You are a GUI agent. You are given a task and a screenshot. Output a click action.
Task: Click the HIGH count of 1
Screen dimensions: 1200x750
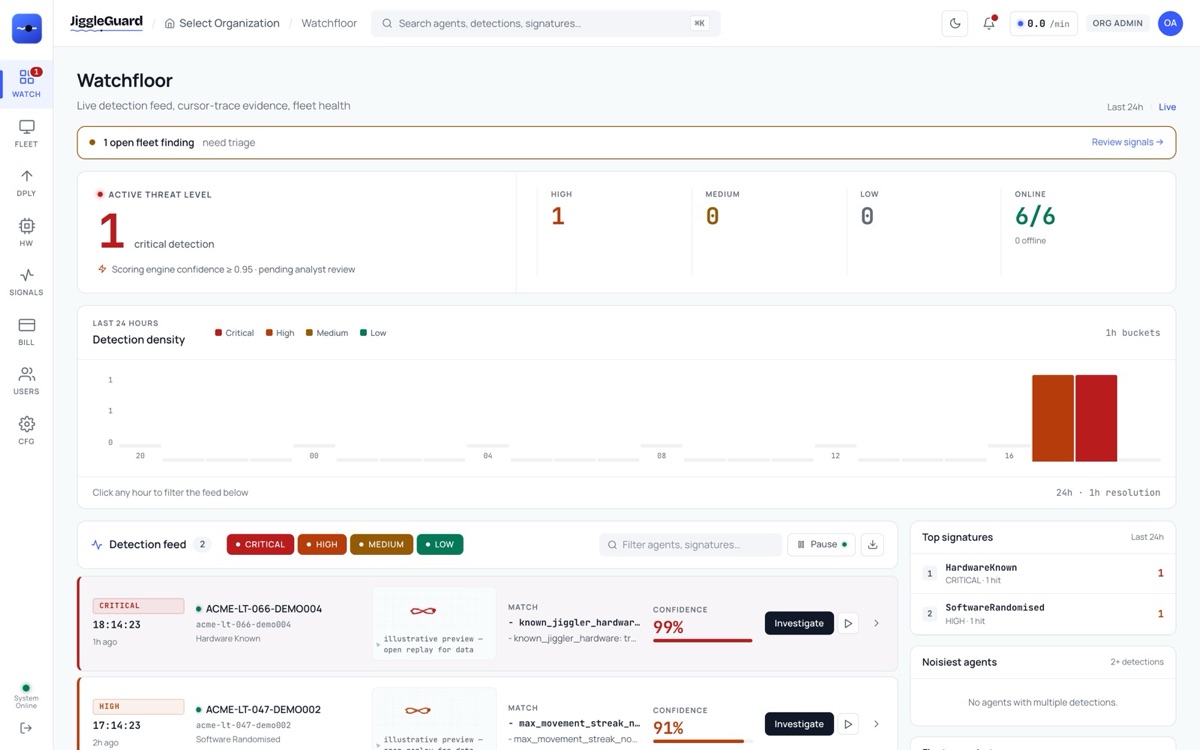tap(558, 216)
